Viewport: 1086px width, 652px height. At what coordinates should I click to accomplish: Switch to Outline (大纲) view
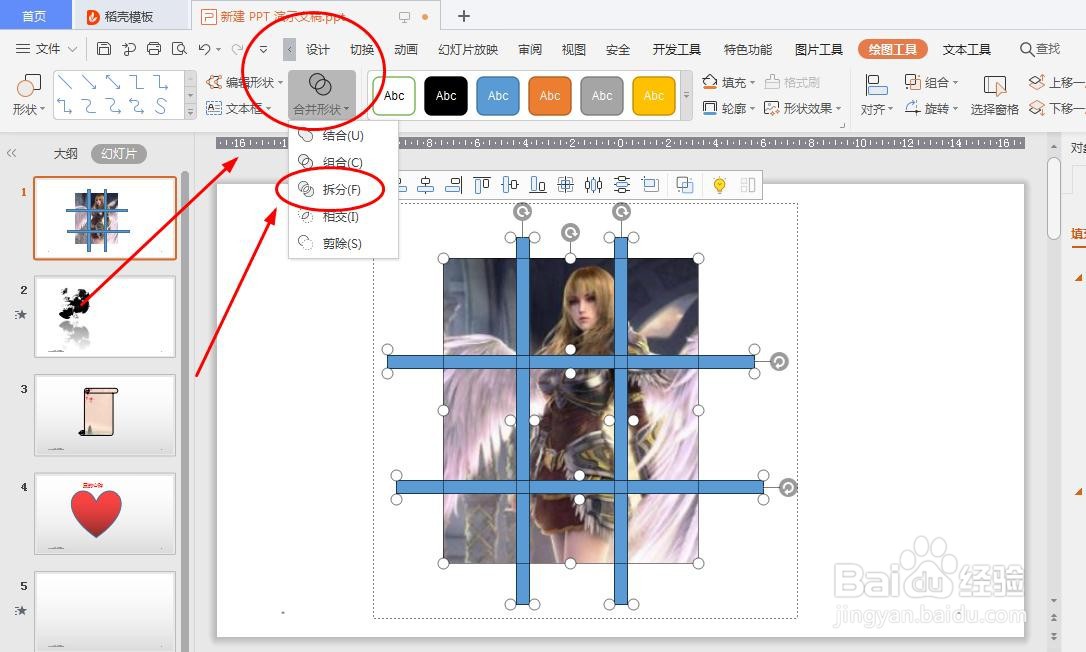pyautogui.click(x=66, y=154)
